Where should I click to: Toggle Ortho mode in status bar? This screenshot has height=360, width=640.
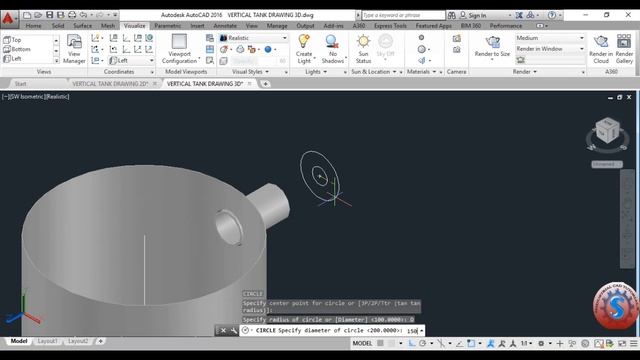(x=411, y=343)
